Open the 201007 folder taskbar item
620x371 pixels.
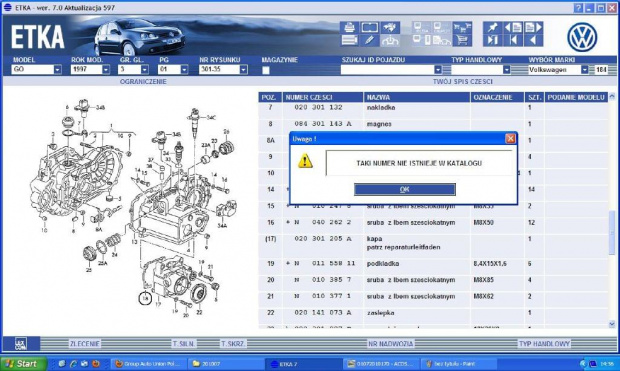coord(225,363)
